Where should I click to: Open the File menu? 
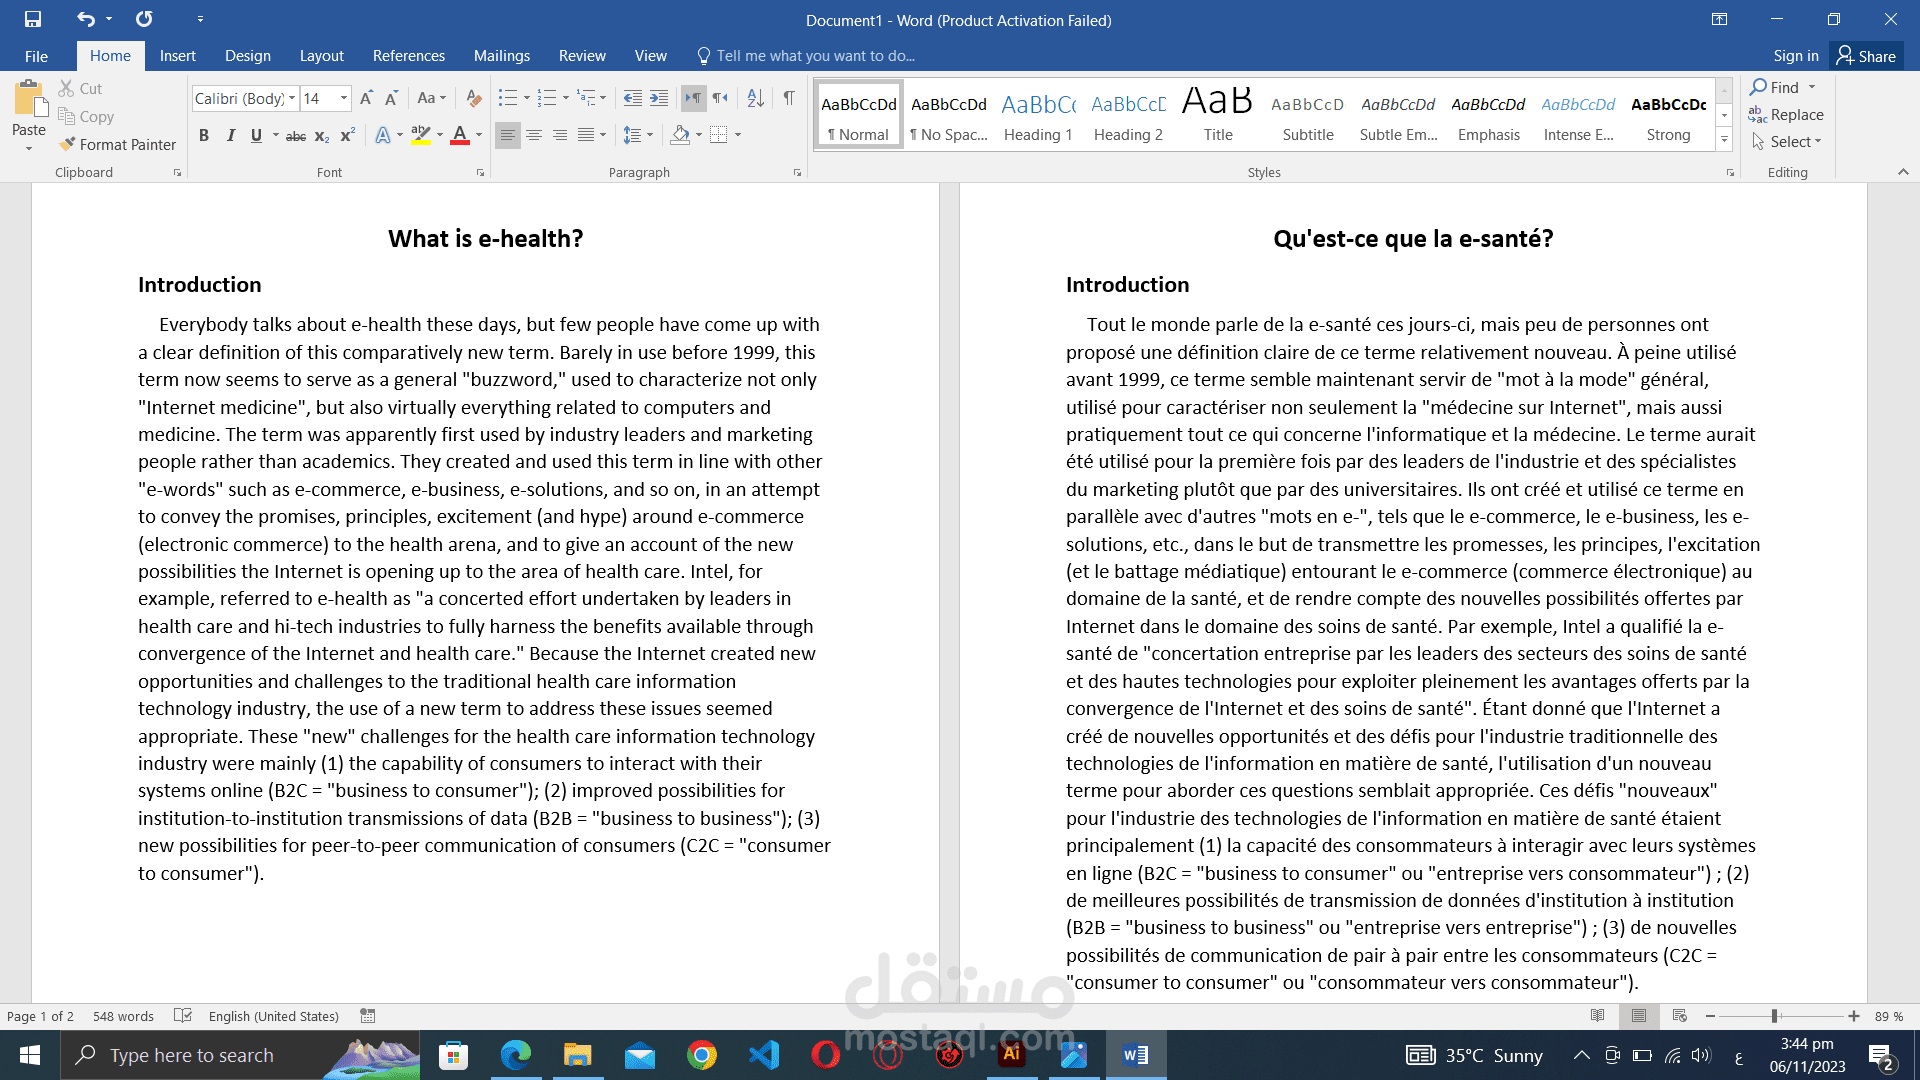point(36,56)
